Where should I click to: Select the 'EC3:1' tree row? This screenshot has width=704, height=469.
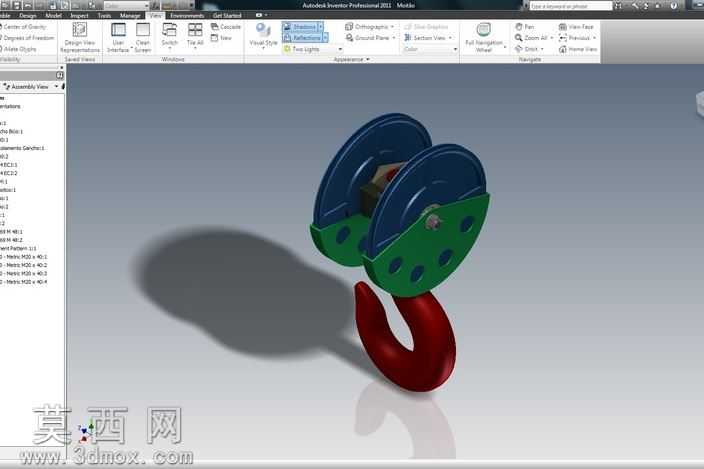click(x=9, y=165)
